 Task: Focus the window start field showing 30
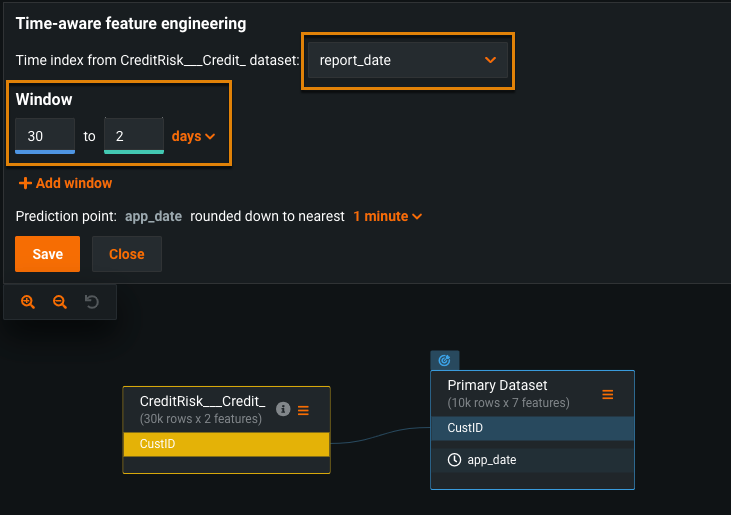[x=45, y=136]
